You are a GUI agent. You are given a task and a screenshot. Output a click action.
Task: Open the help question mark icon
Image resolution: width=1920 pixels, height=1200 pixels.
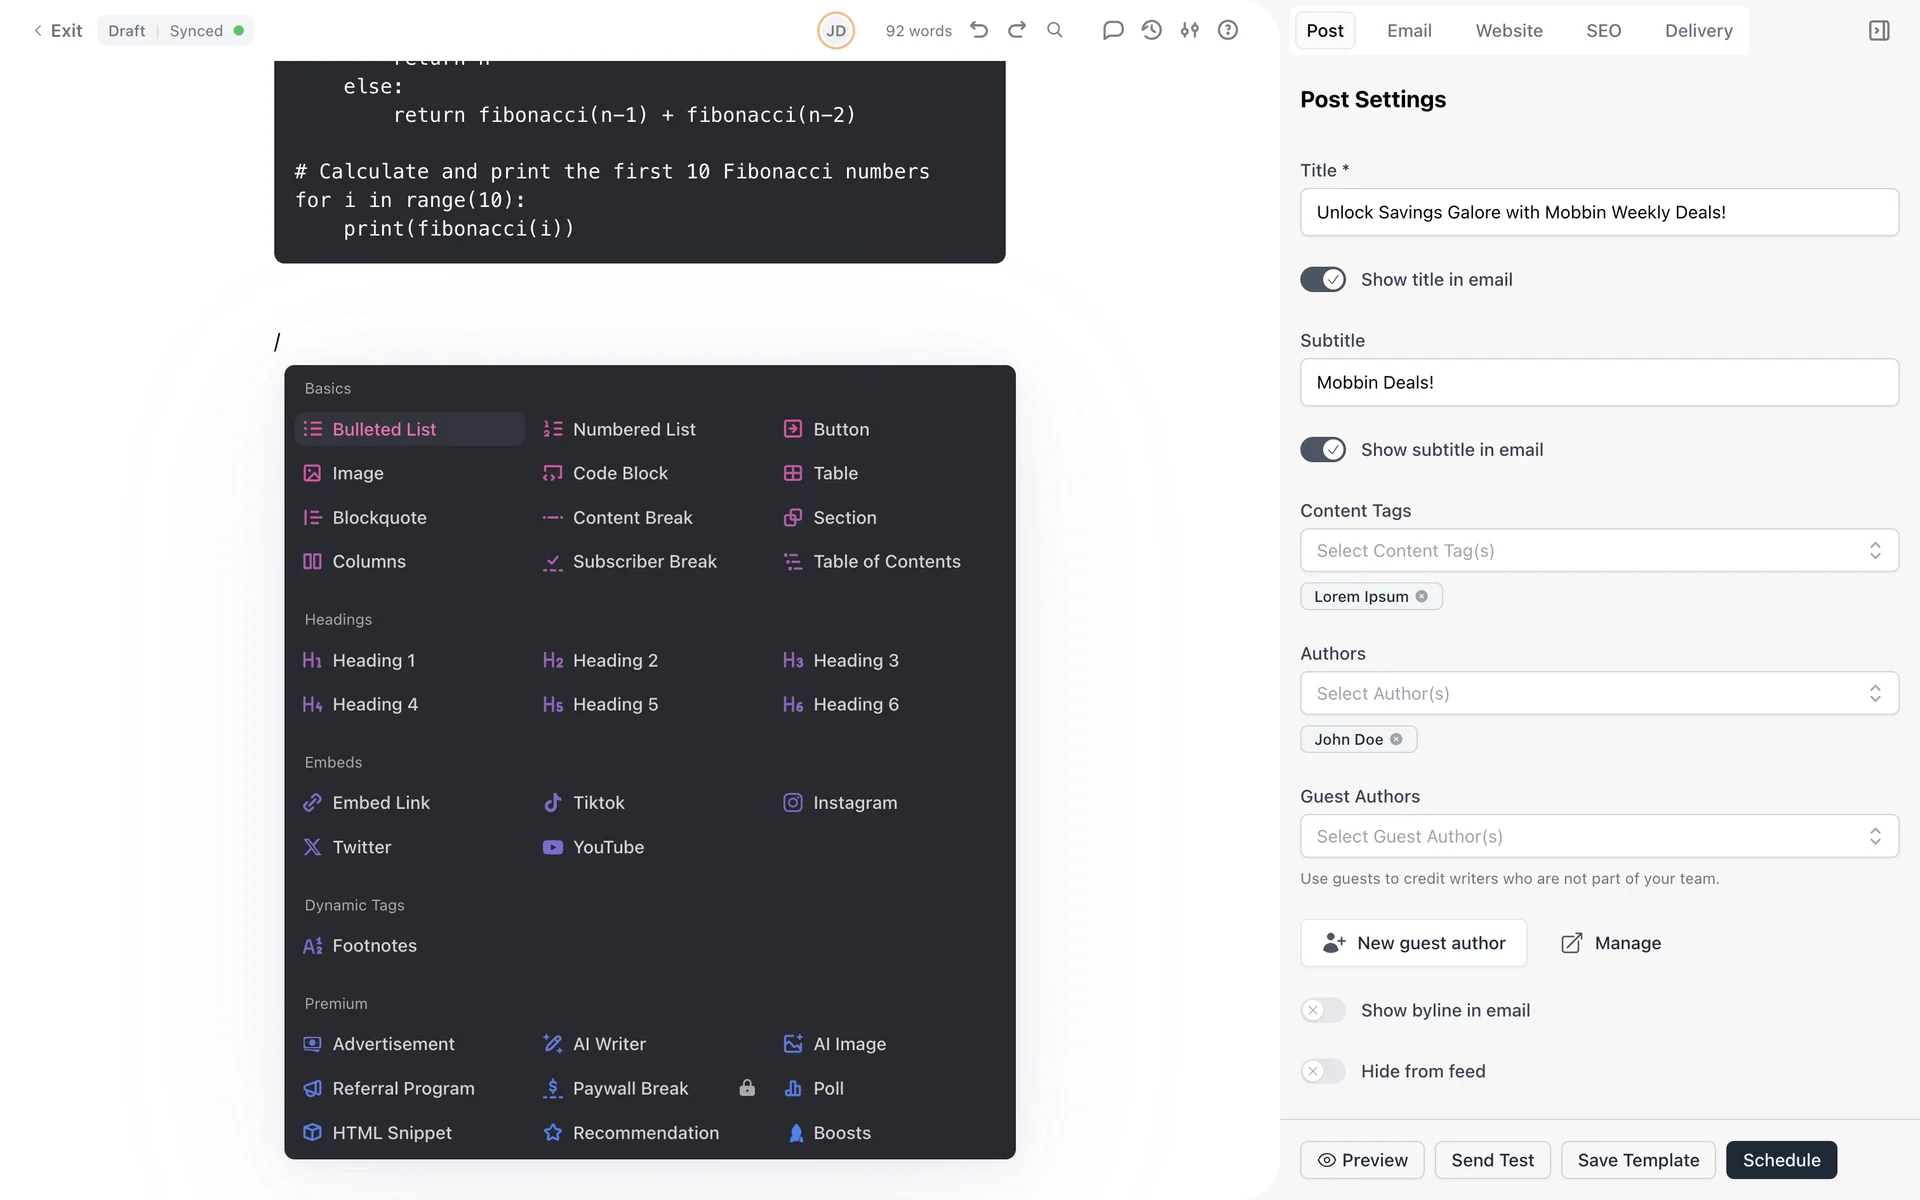point(1228,30)
